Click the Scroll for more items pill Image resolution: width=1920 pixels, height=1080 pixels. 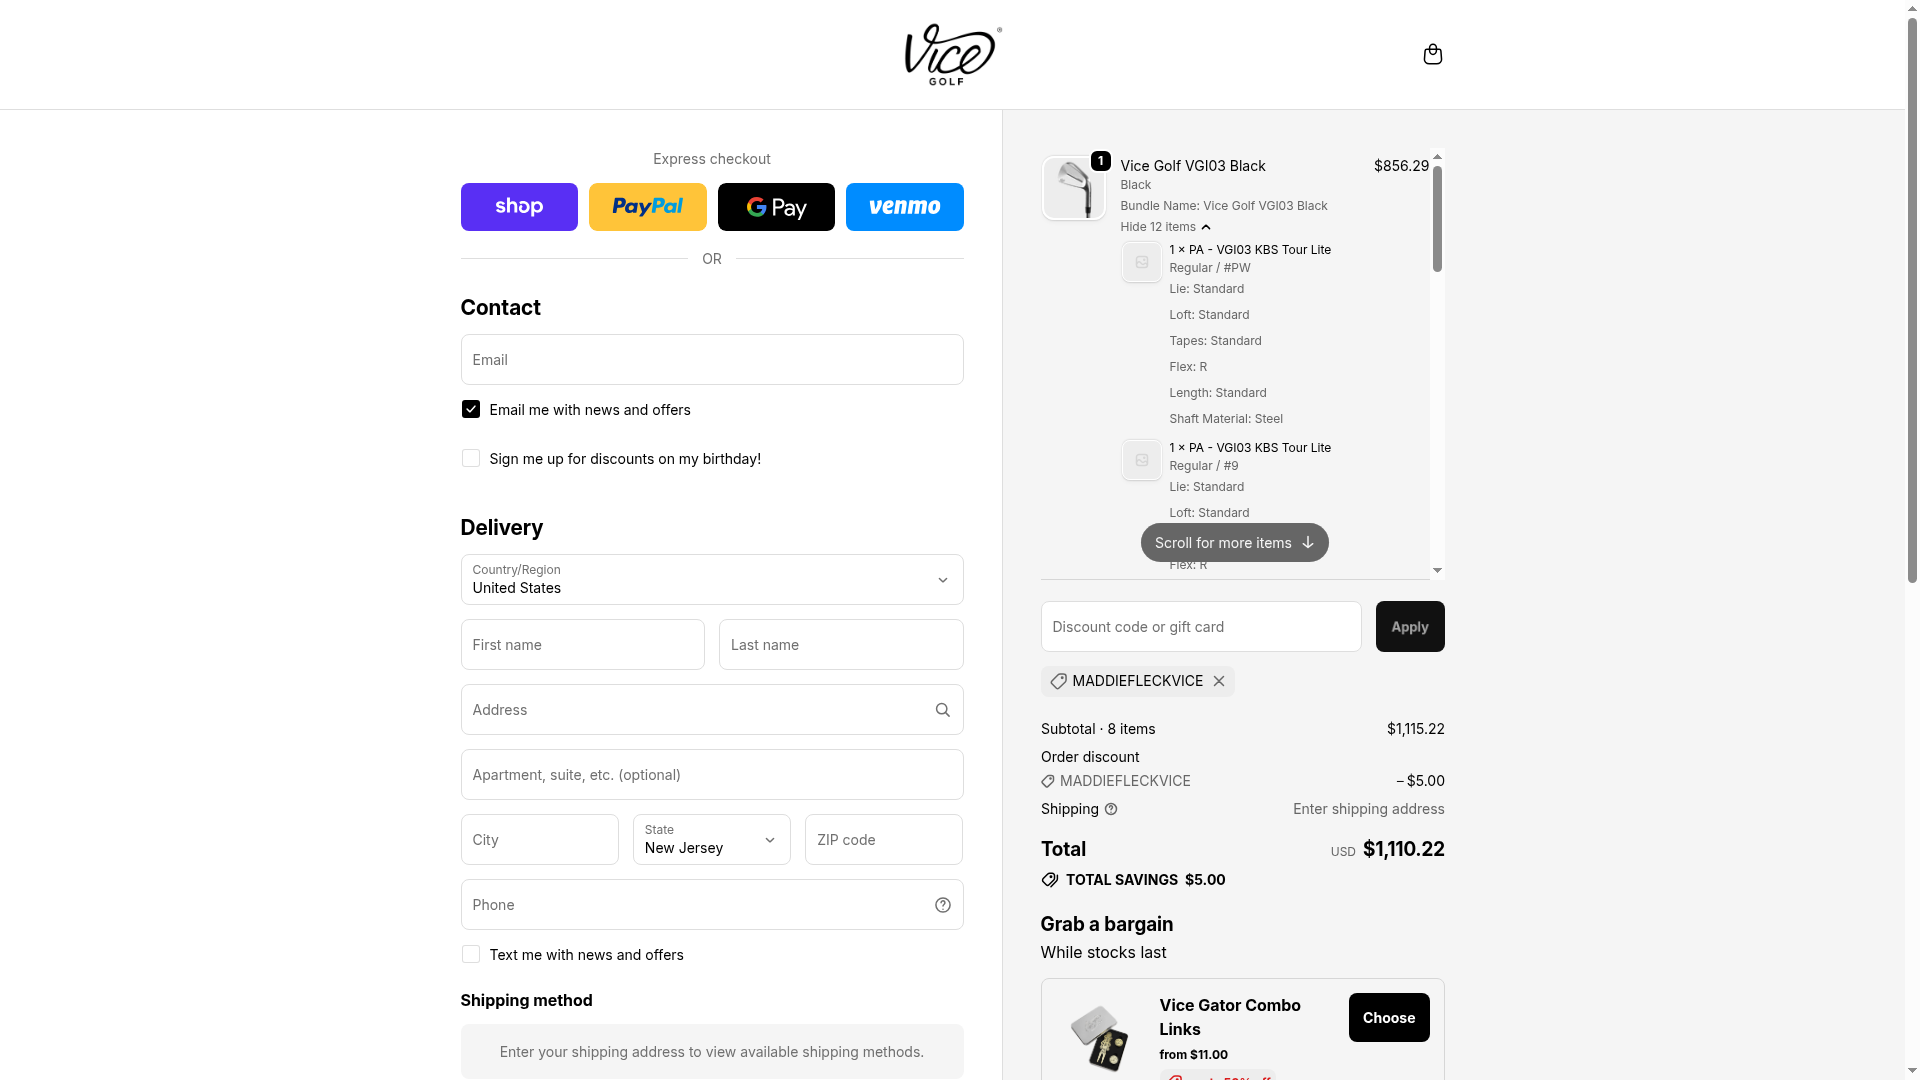click(1234, 543)
